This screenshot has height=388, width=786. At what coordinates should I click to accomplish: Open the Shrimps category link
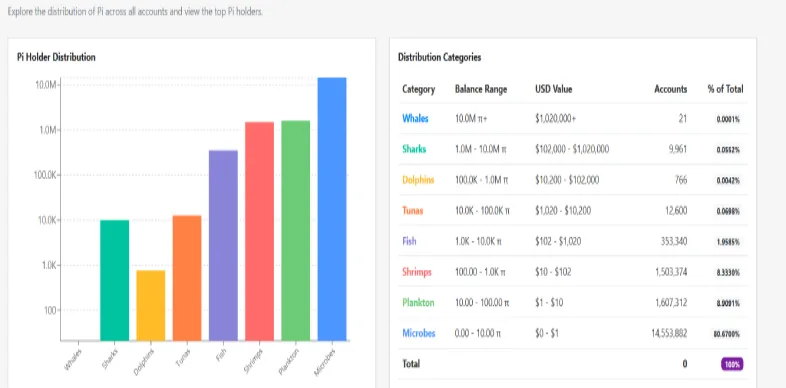(x=417, y=272)
